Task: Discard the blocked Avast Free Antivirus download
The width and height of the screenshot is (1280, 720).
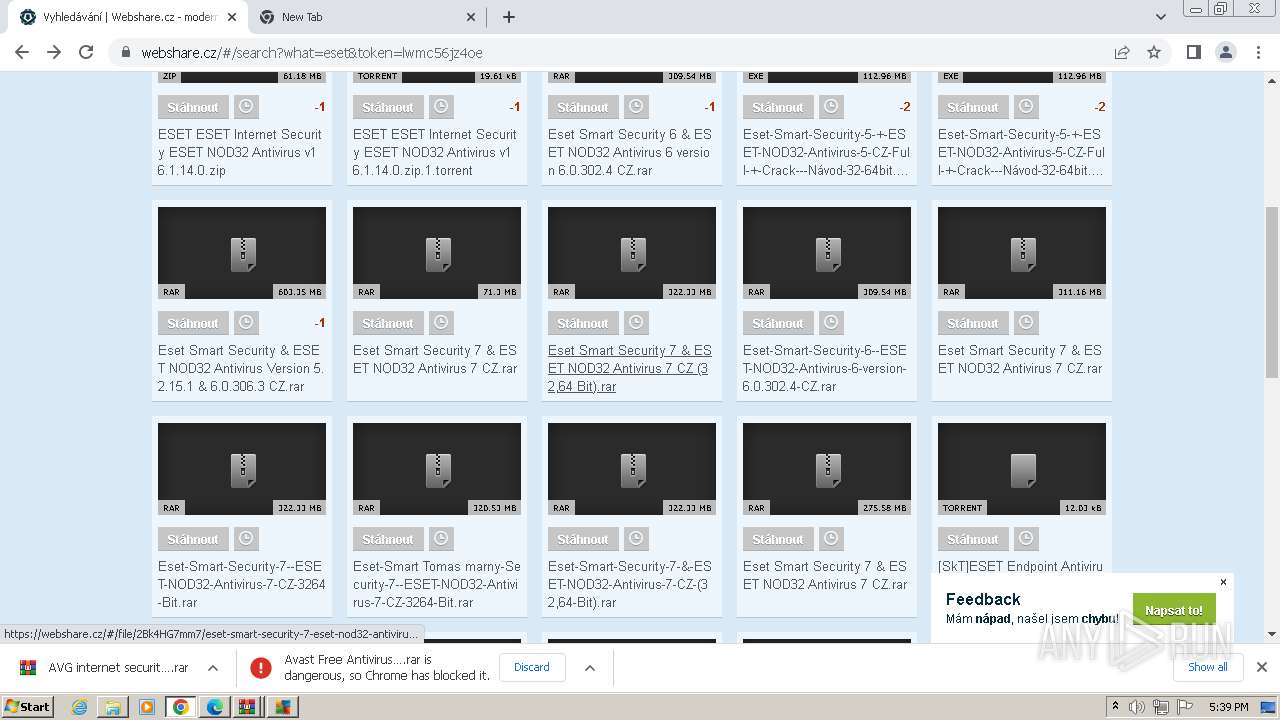Action: coord(532,667)
